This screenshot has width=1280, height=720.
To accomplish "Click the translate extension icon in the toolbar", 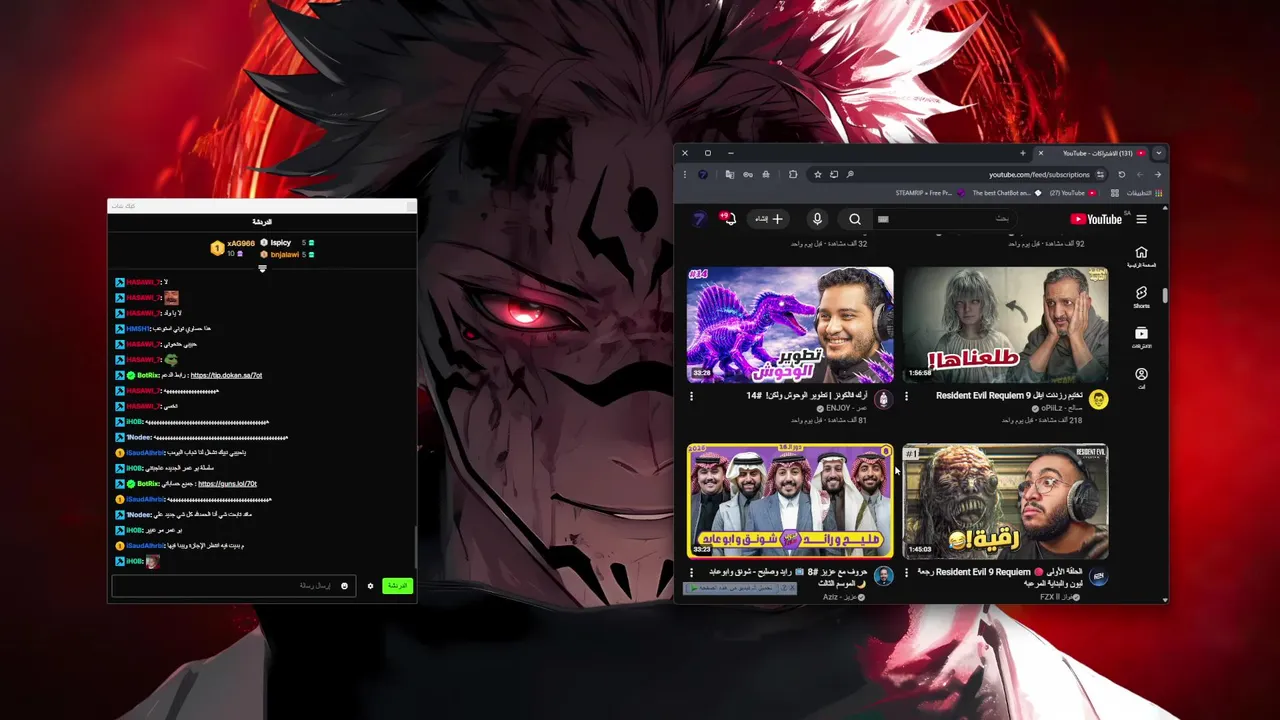I will 730,174.
